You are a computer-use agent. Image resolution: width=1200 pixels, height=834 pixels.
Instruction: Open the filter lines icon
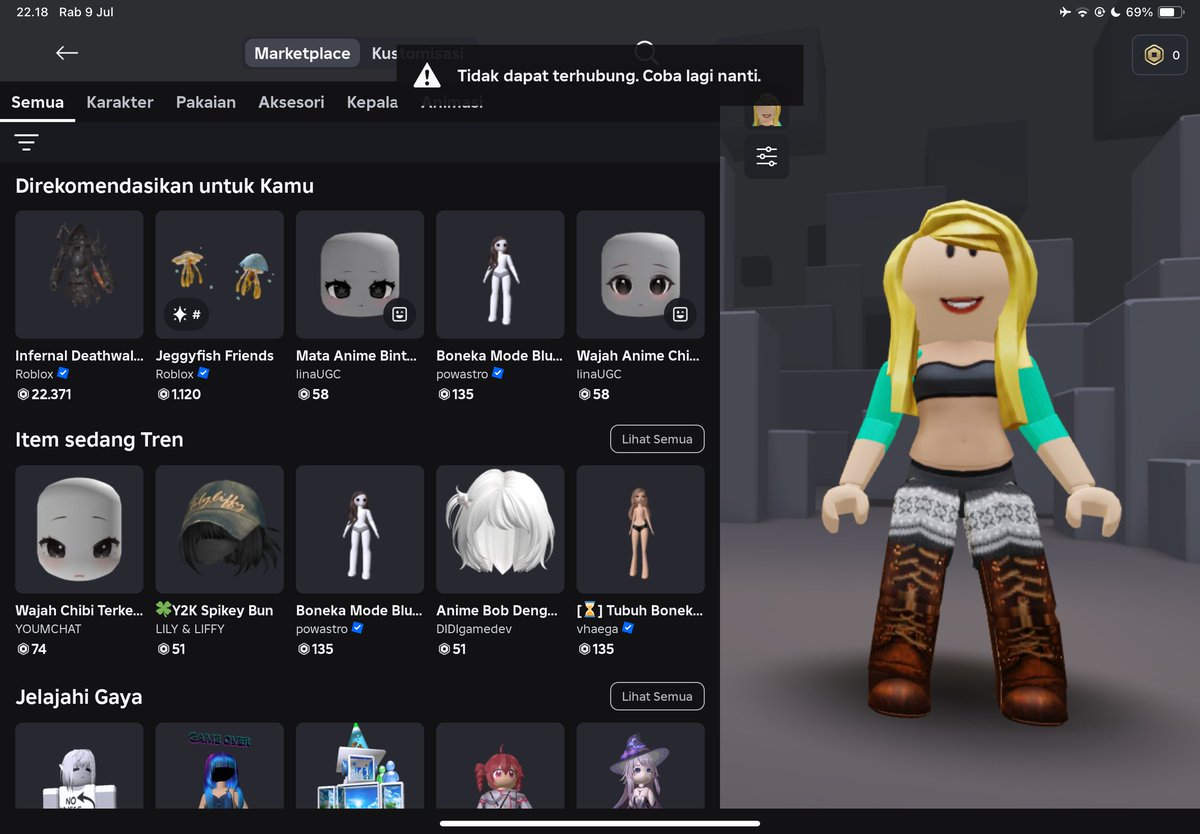tap(26, 142)
